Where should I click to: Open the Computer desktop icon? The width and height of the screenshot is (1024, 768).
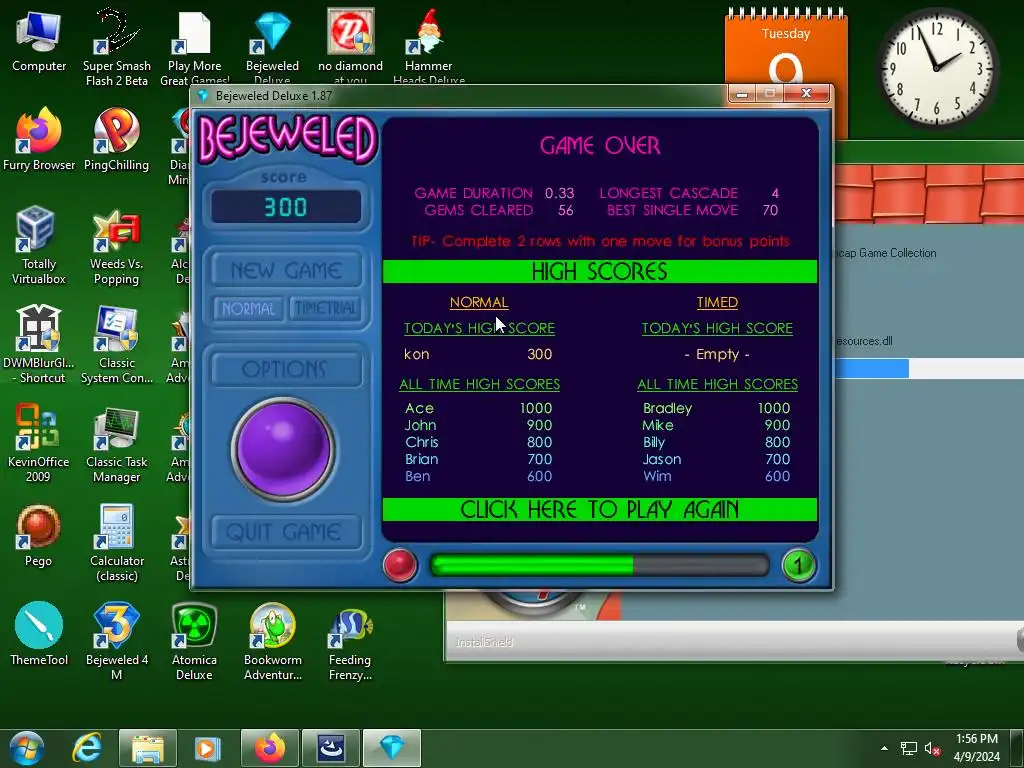tap(39, 42)
